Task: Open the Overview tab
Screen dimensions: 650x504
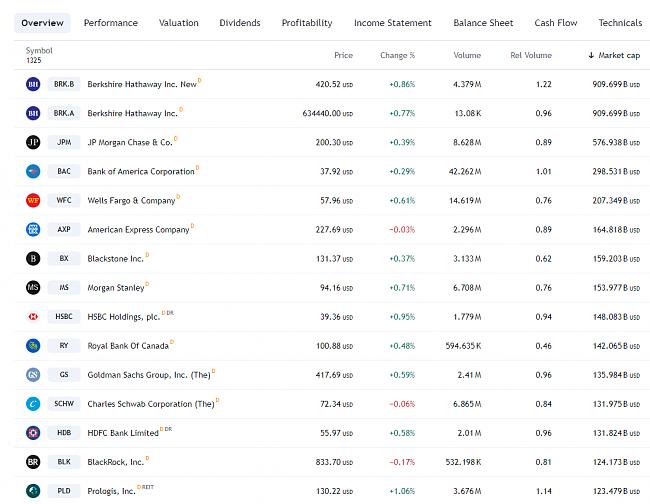Action: (x=42, y=23)
